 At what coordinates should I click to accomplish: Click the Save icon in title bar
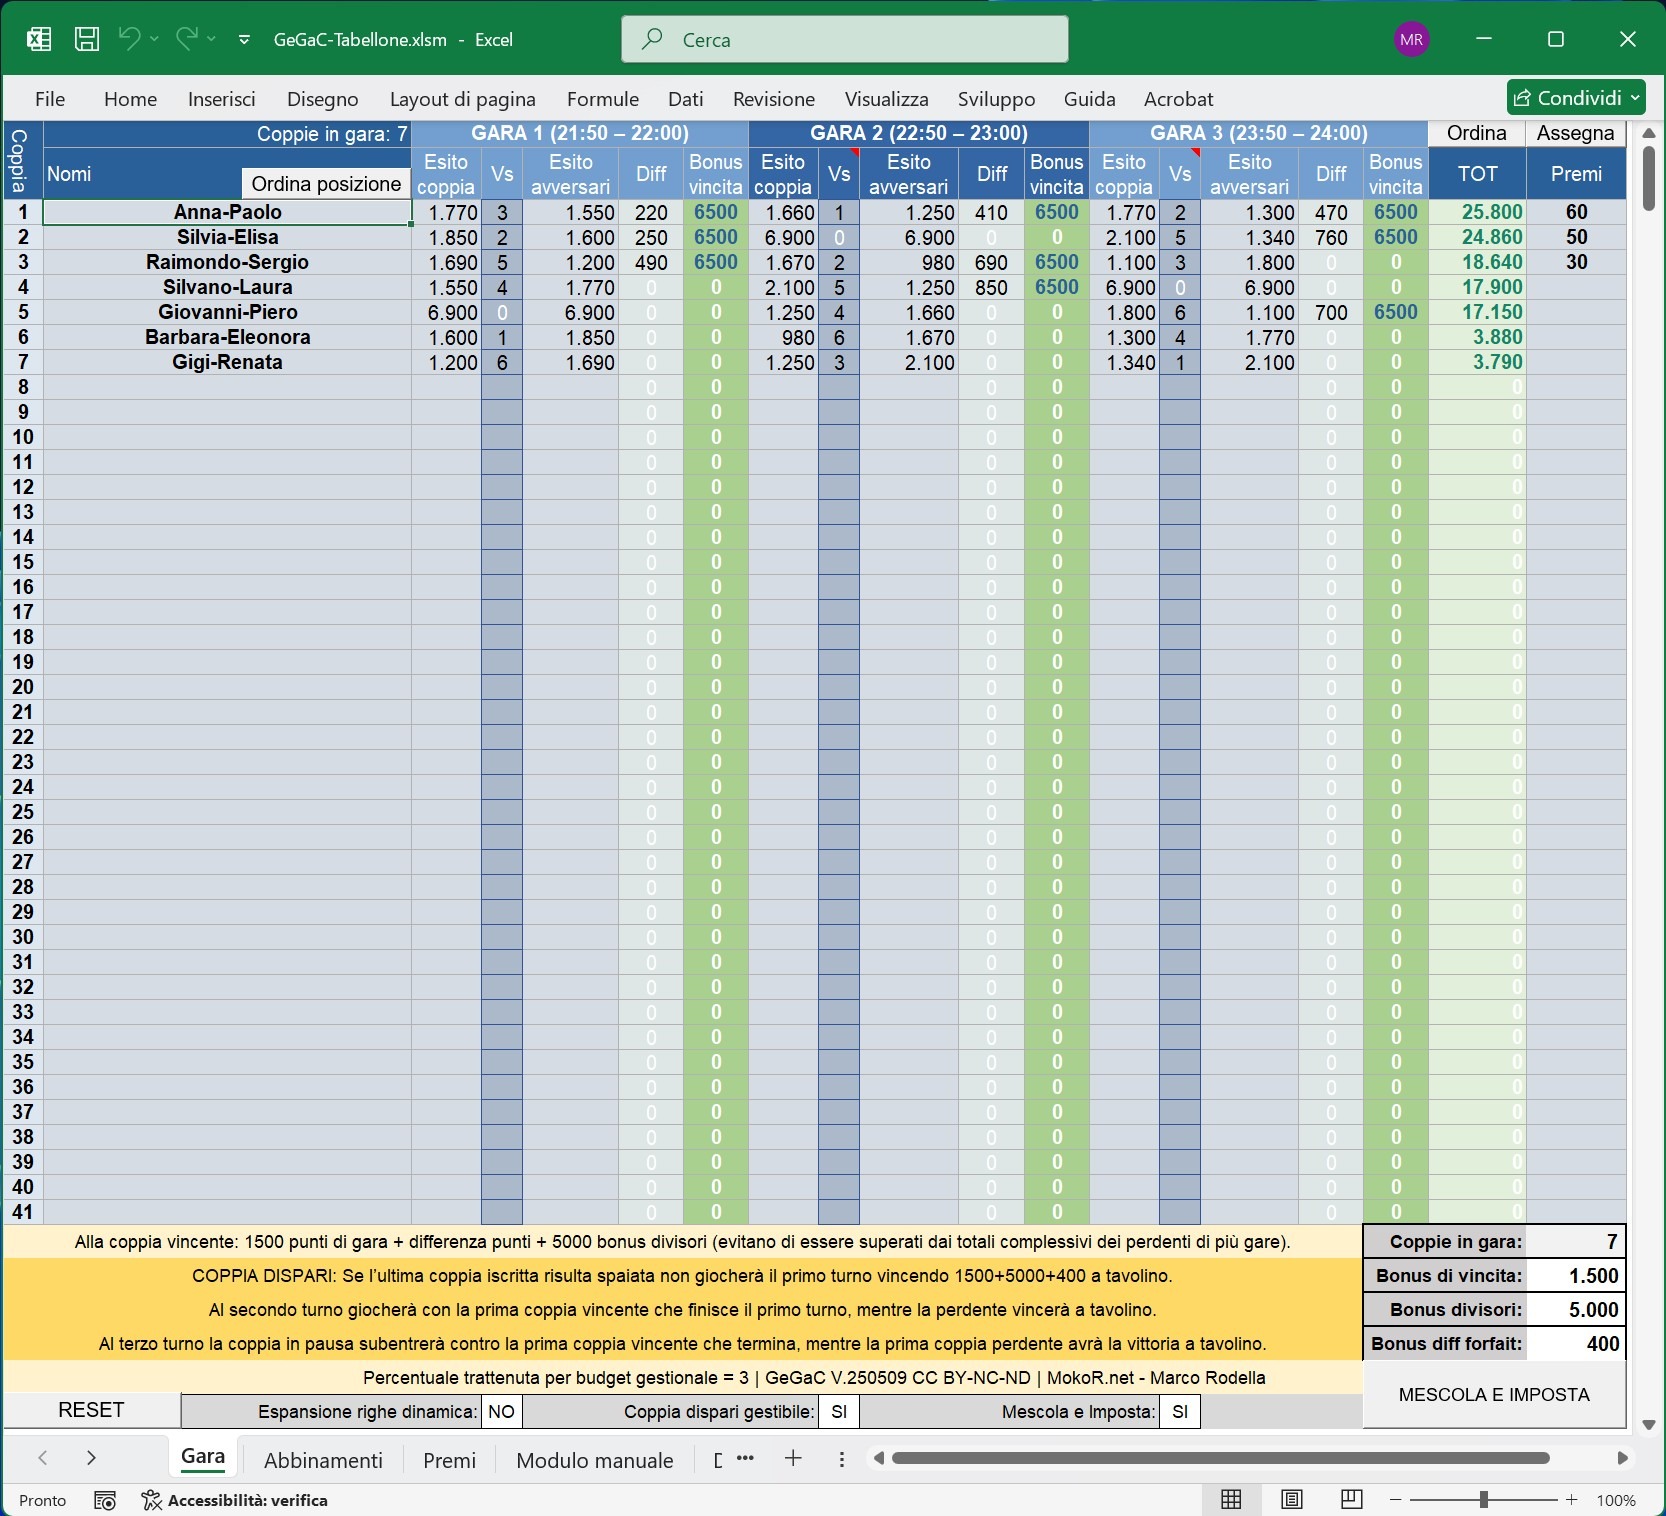point(87,39)
